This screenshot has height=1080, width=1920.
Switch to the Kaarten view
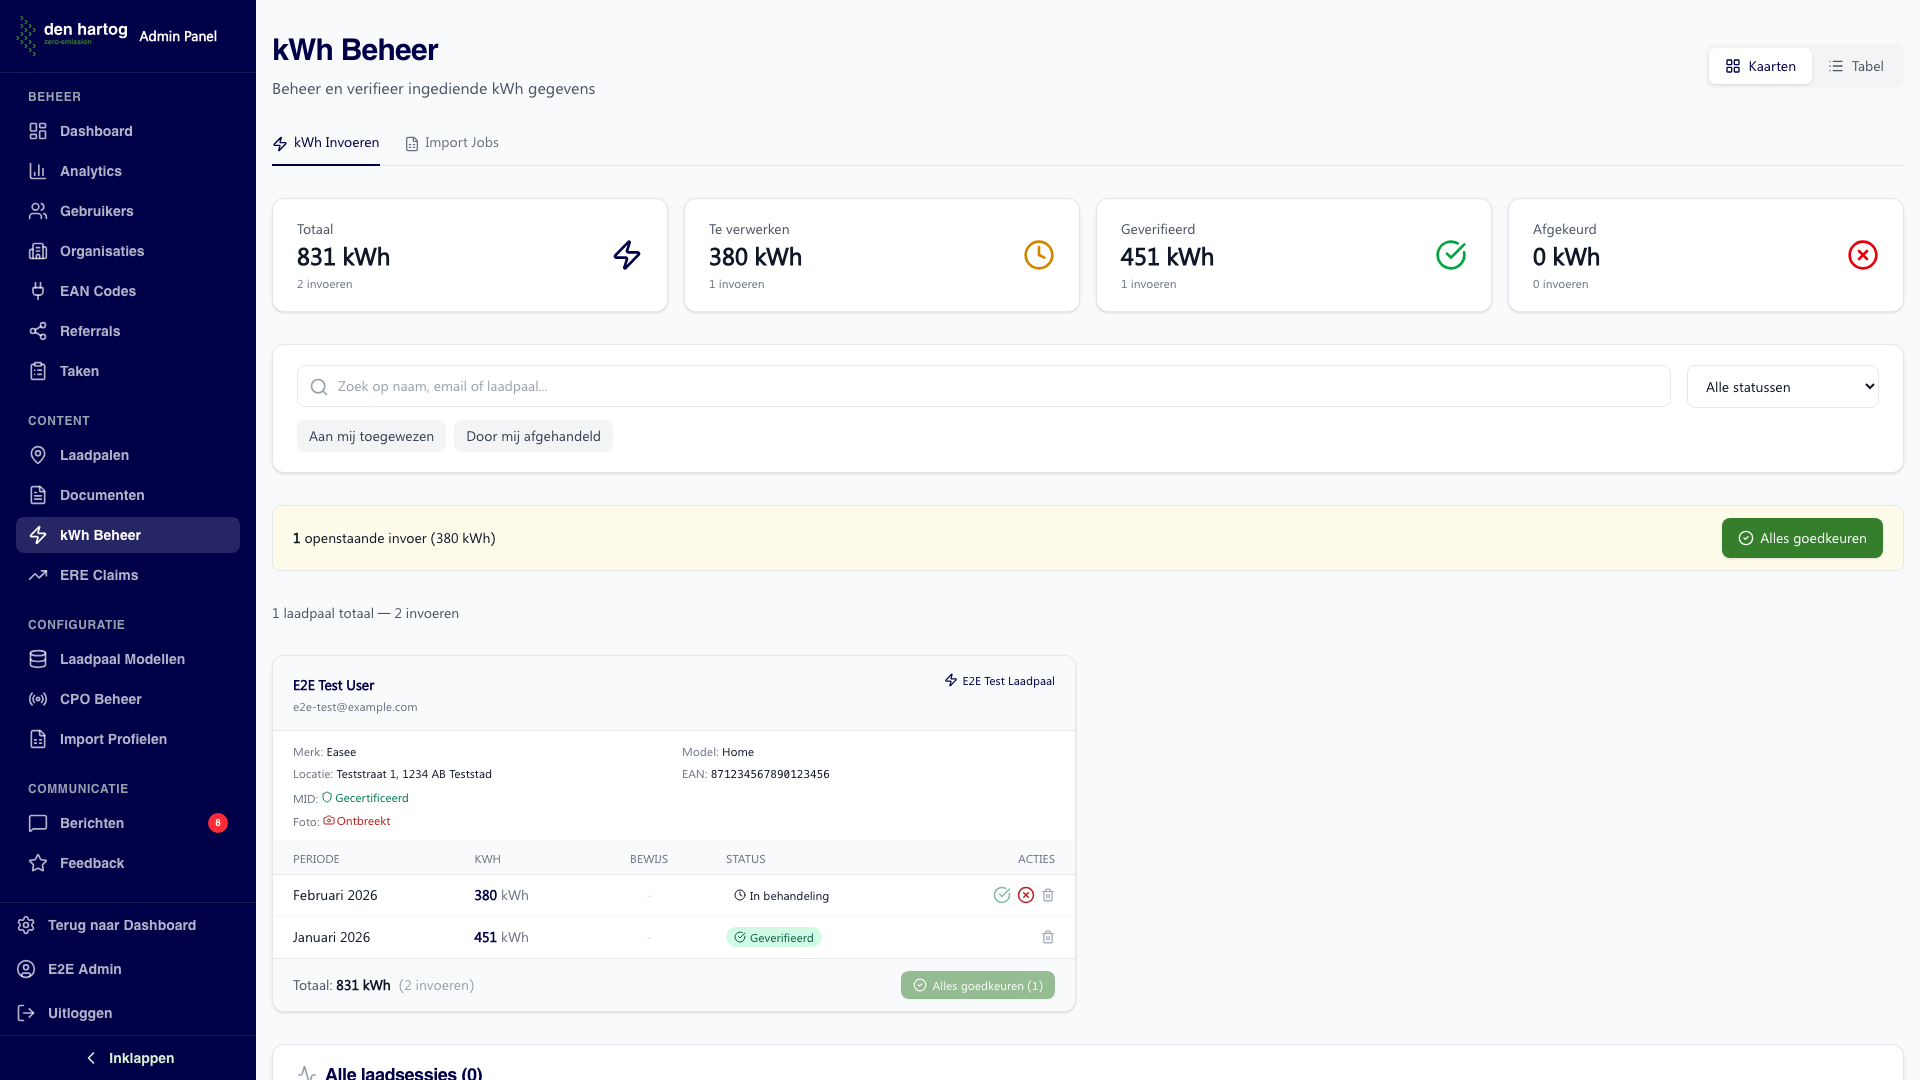tap(1760, 66)
